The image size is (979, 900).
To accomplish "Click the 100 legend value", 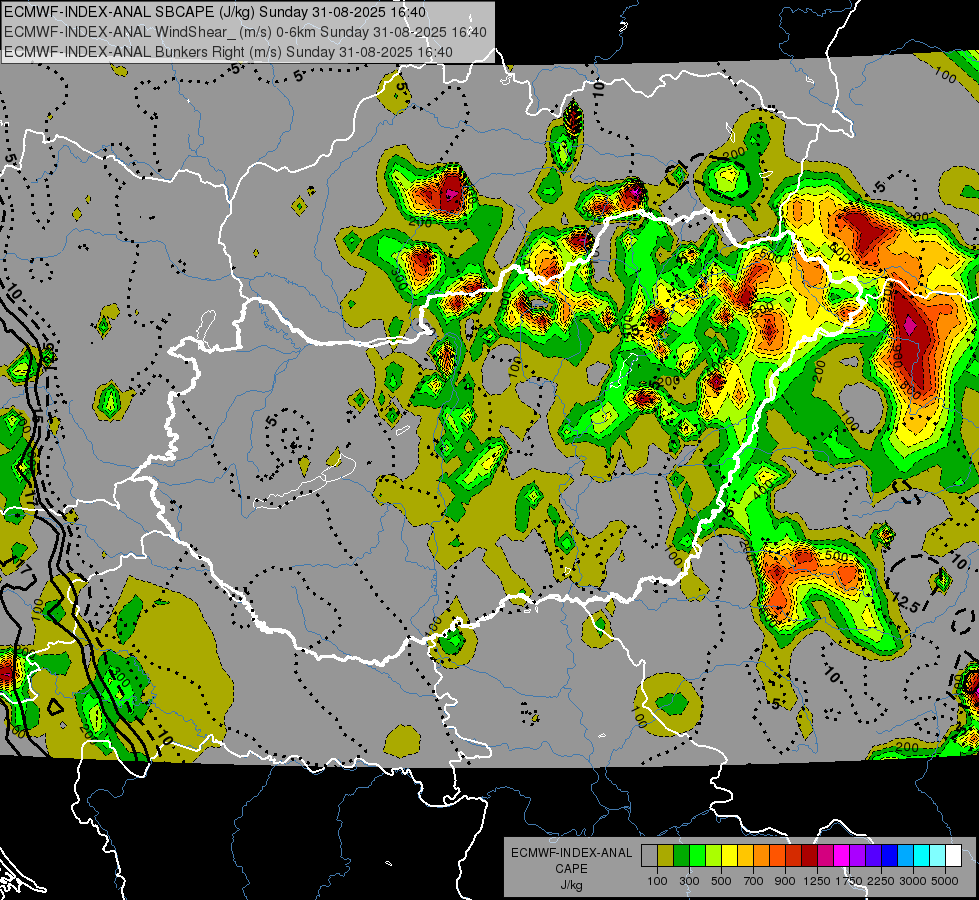I will click(657, 881).
